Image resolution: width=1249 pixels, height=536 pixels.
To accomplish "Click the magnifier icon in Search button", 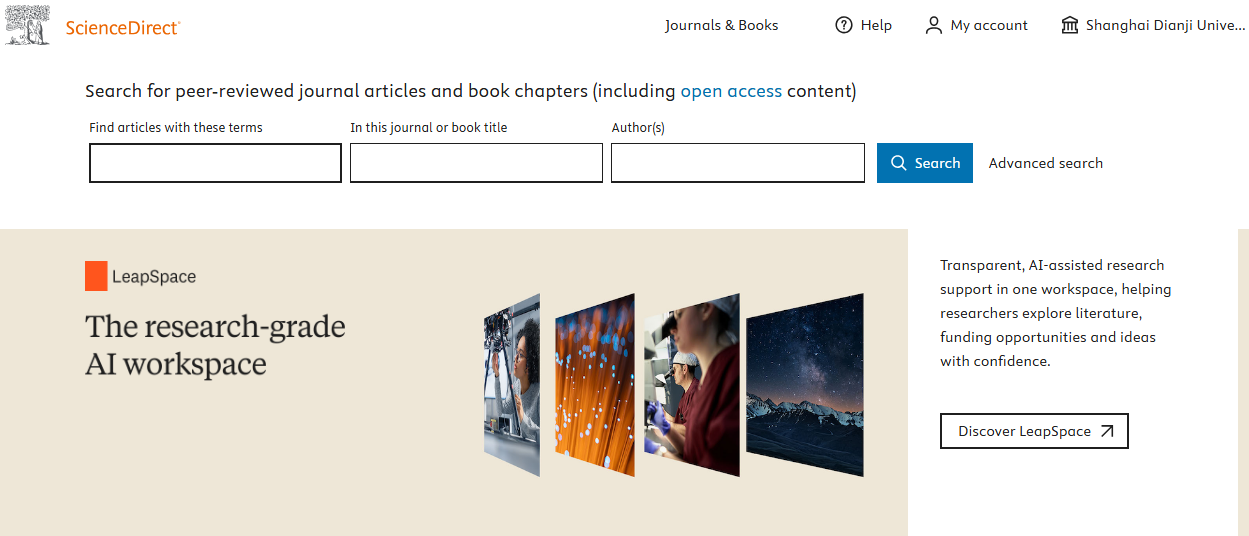I will (898, 163).
